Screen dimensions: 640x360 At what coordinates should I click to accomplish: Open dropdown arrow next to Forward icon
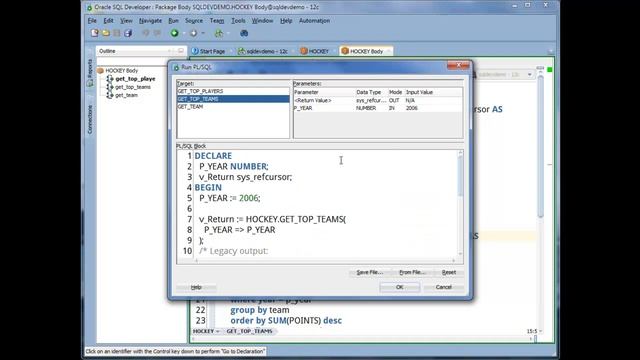(x=203, y=33)
